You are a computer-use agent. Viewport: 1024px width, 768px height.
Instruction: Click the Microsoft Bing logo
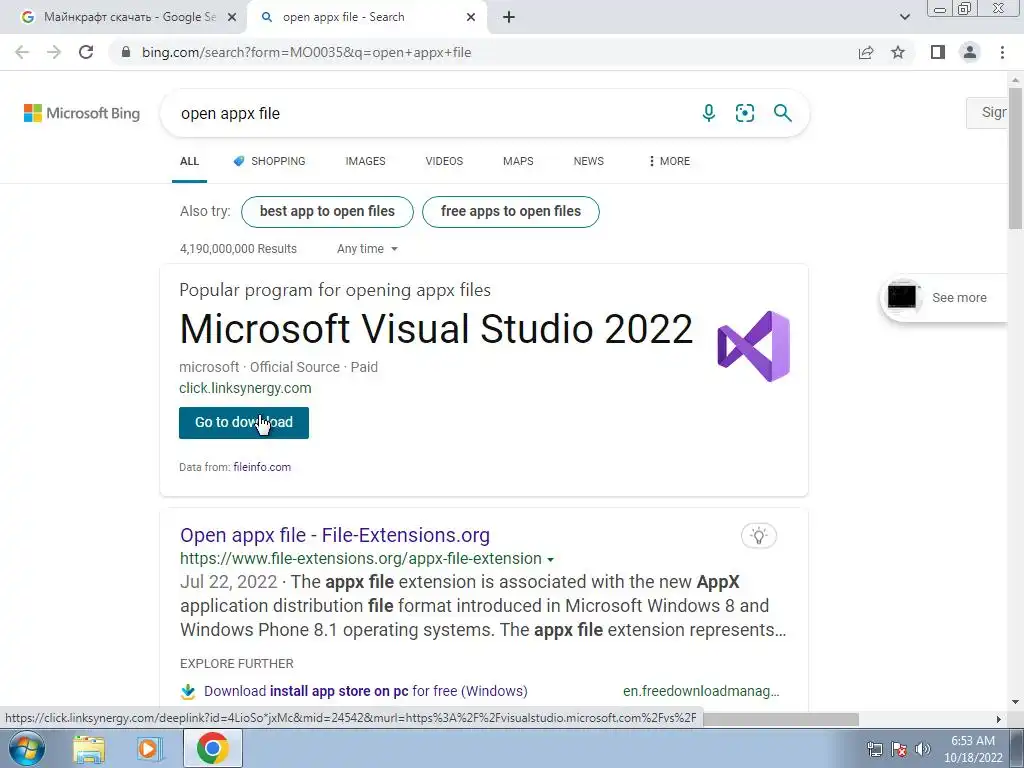(82, 113)
